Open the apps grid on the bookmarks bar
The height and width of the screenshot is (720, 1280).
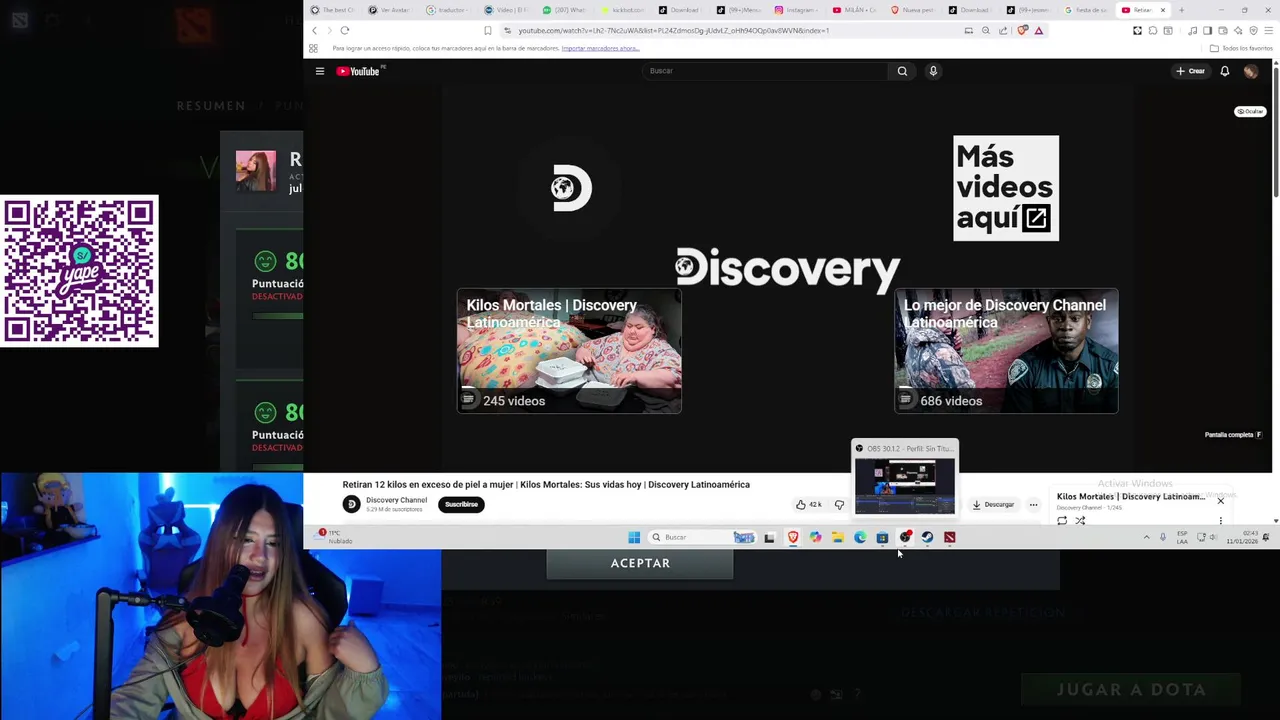click(x=313, y=48)
